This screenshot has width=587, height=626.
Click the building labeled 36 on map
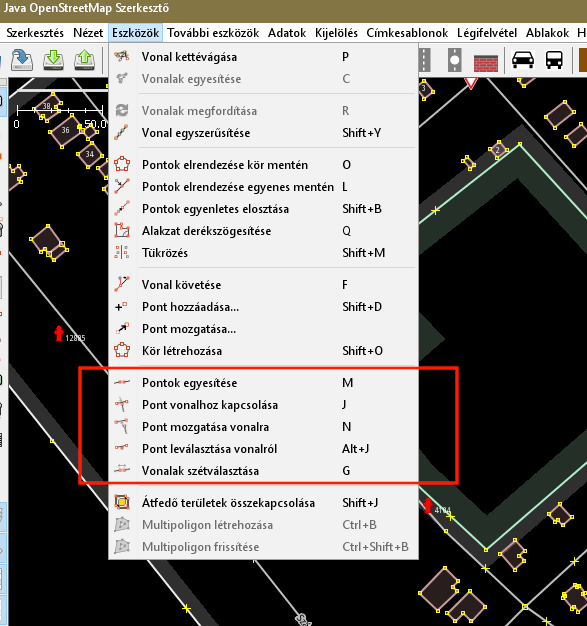pos(65,130)
